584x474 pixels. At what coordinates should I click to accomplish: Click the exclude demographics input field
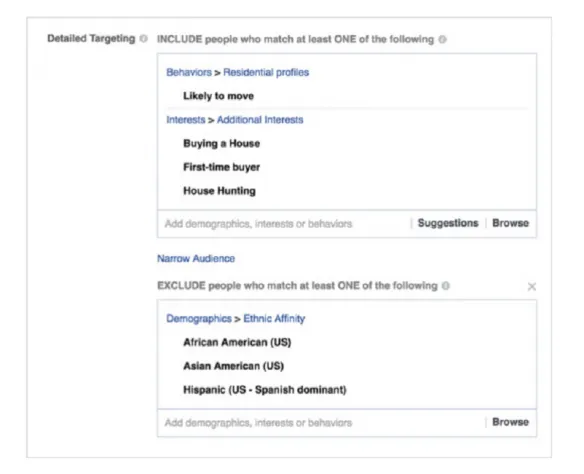click(320, 423)
